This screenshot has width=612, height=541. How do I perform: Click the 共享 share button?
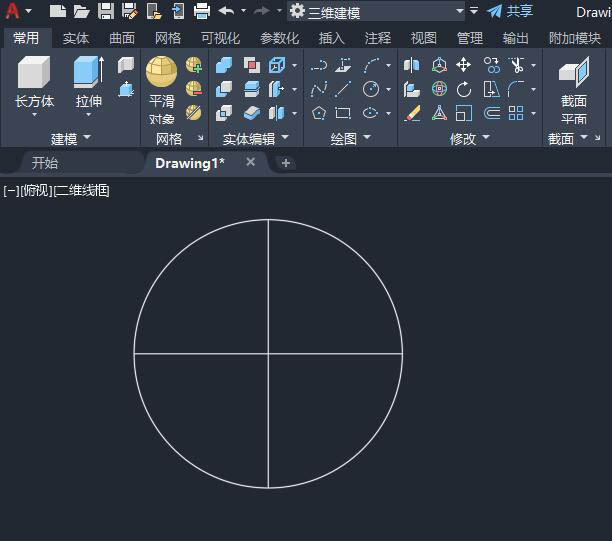tap(510, 11)
